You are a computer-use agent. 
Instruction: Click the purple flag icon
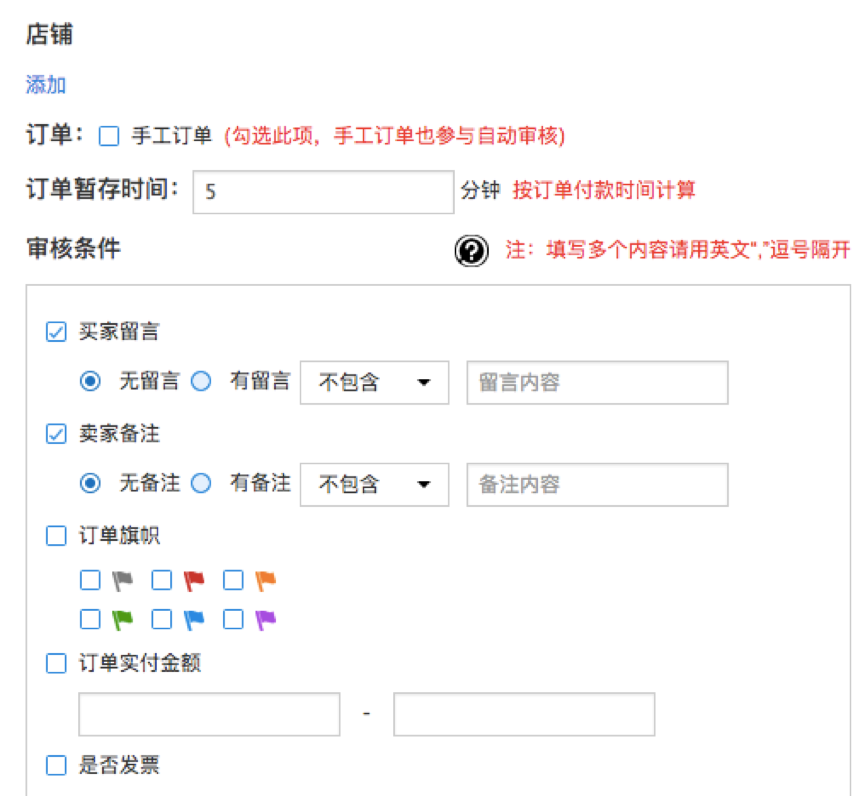pyautogui.click(x=265, y=620)
